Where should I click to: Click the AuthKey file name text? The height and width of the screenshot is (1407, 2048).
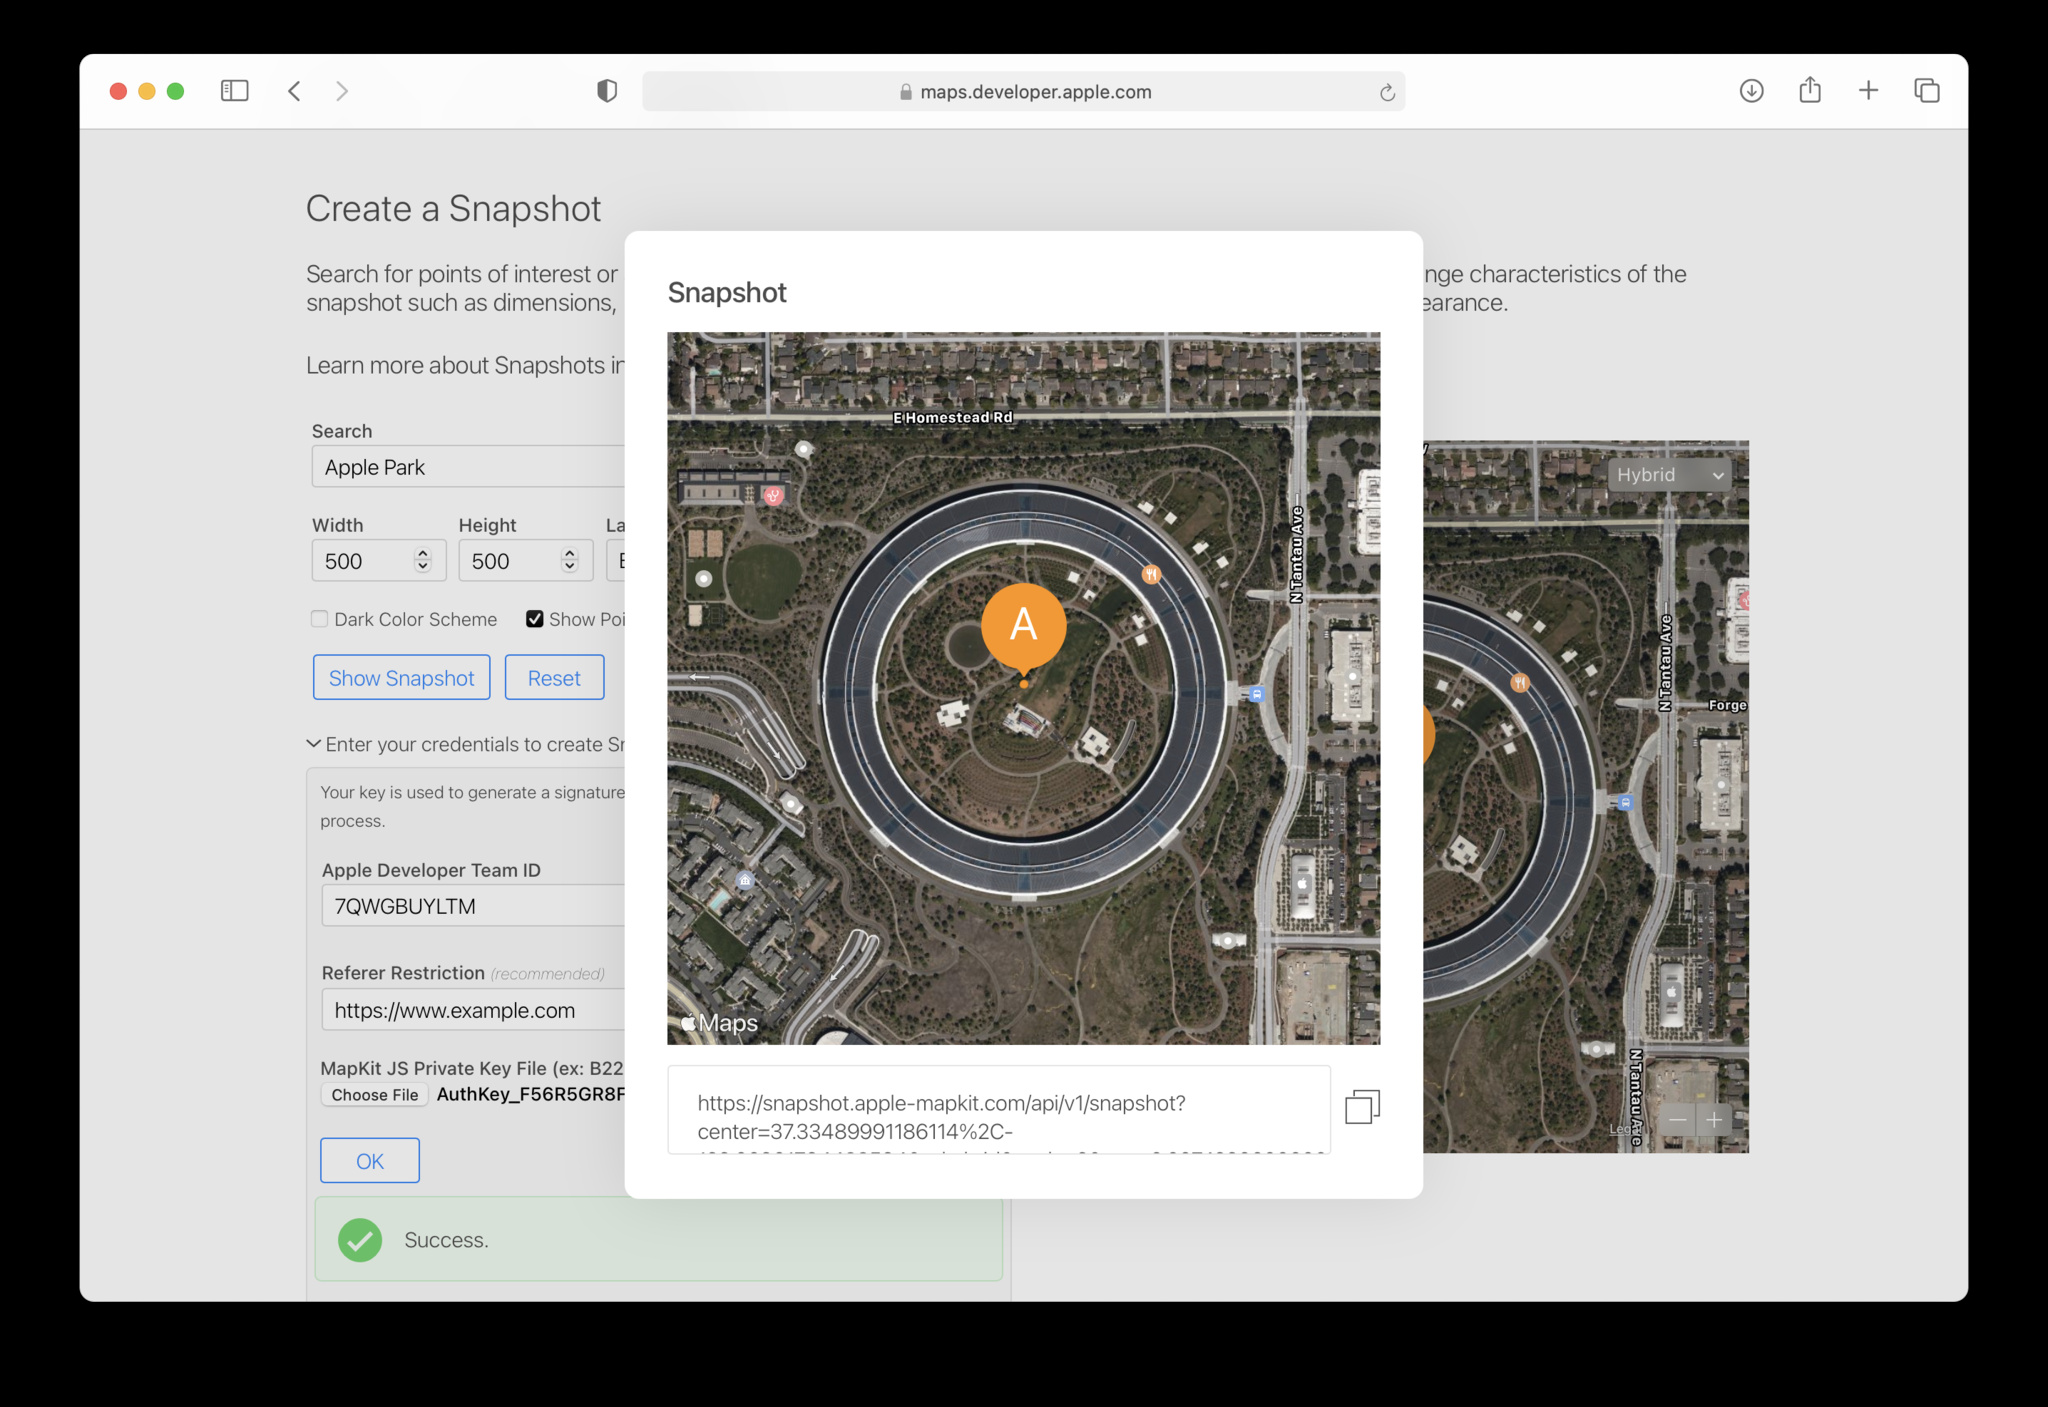(x=531, y=1094)
